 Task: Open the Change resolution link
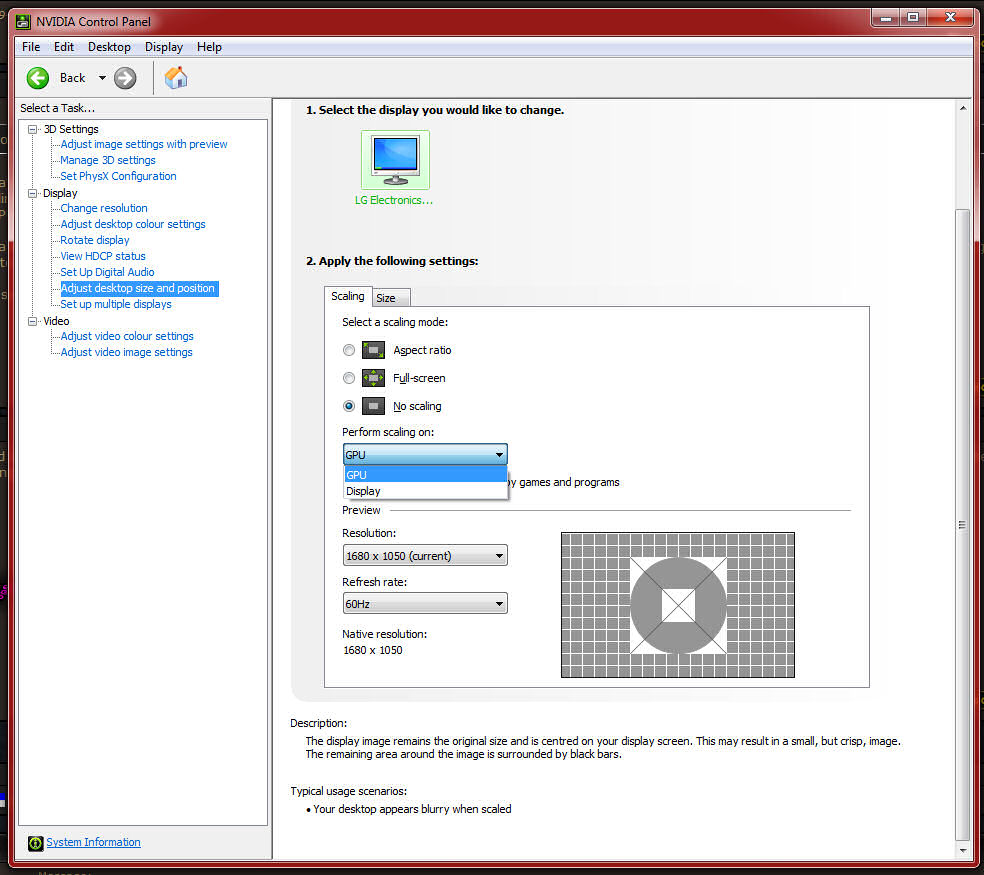(104, 208)
